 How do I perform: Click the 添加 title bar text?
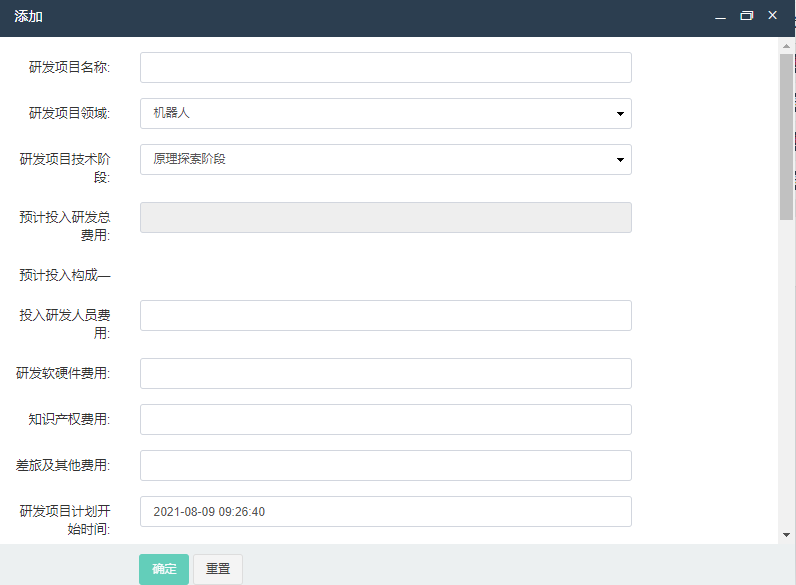coord(28,17)
